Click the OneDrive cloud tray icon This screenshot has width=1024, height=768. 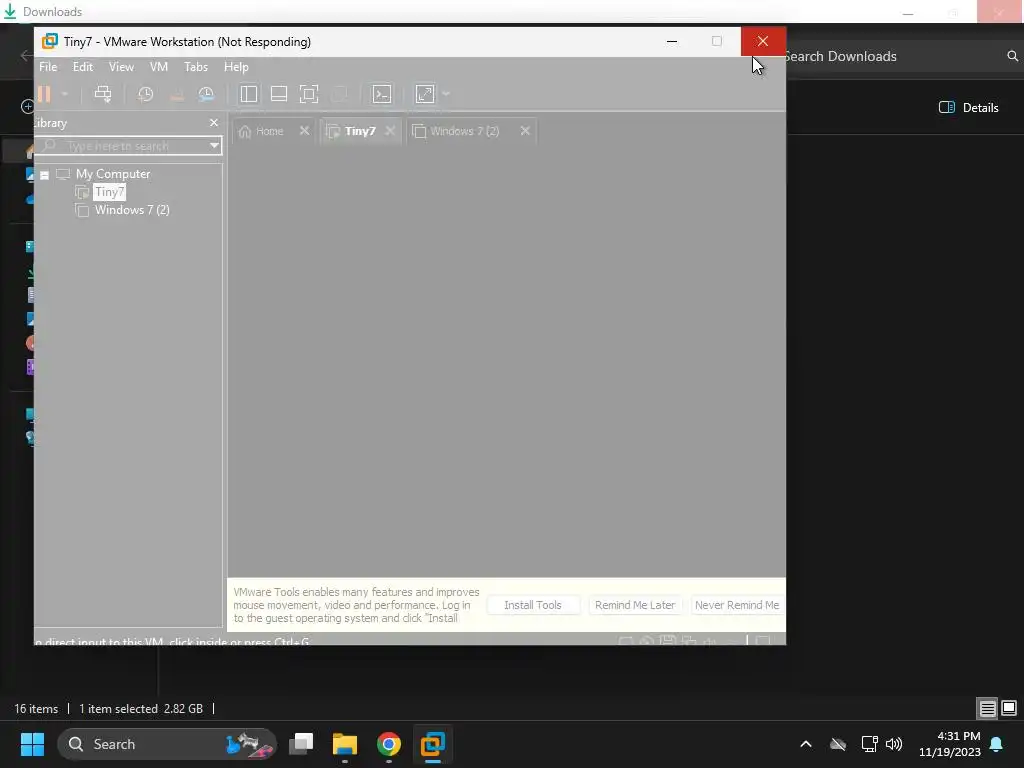[838, 744]
